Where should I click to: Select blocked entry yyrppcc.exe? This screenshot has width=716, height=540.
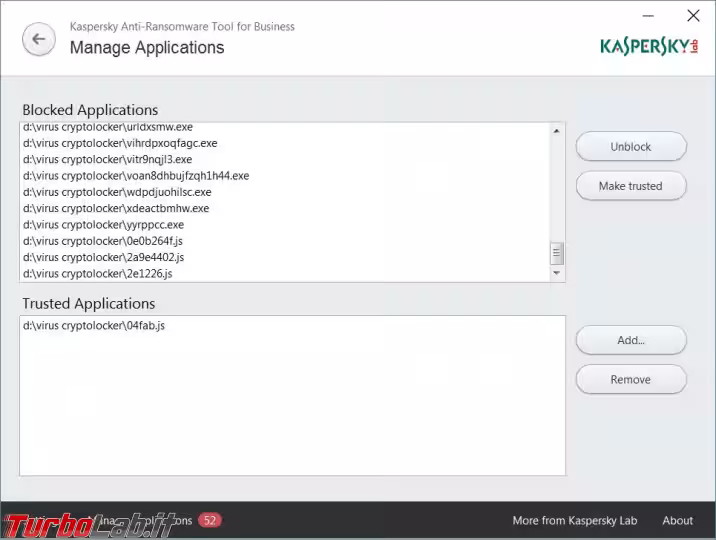tap(285, 225)
